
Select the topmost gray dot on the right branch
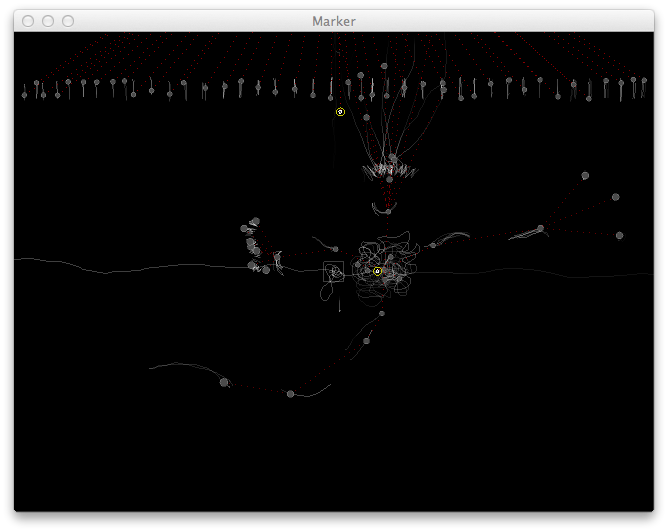[585, 176]
